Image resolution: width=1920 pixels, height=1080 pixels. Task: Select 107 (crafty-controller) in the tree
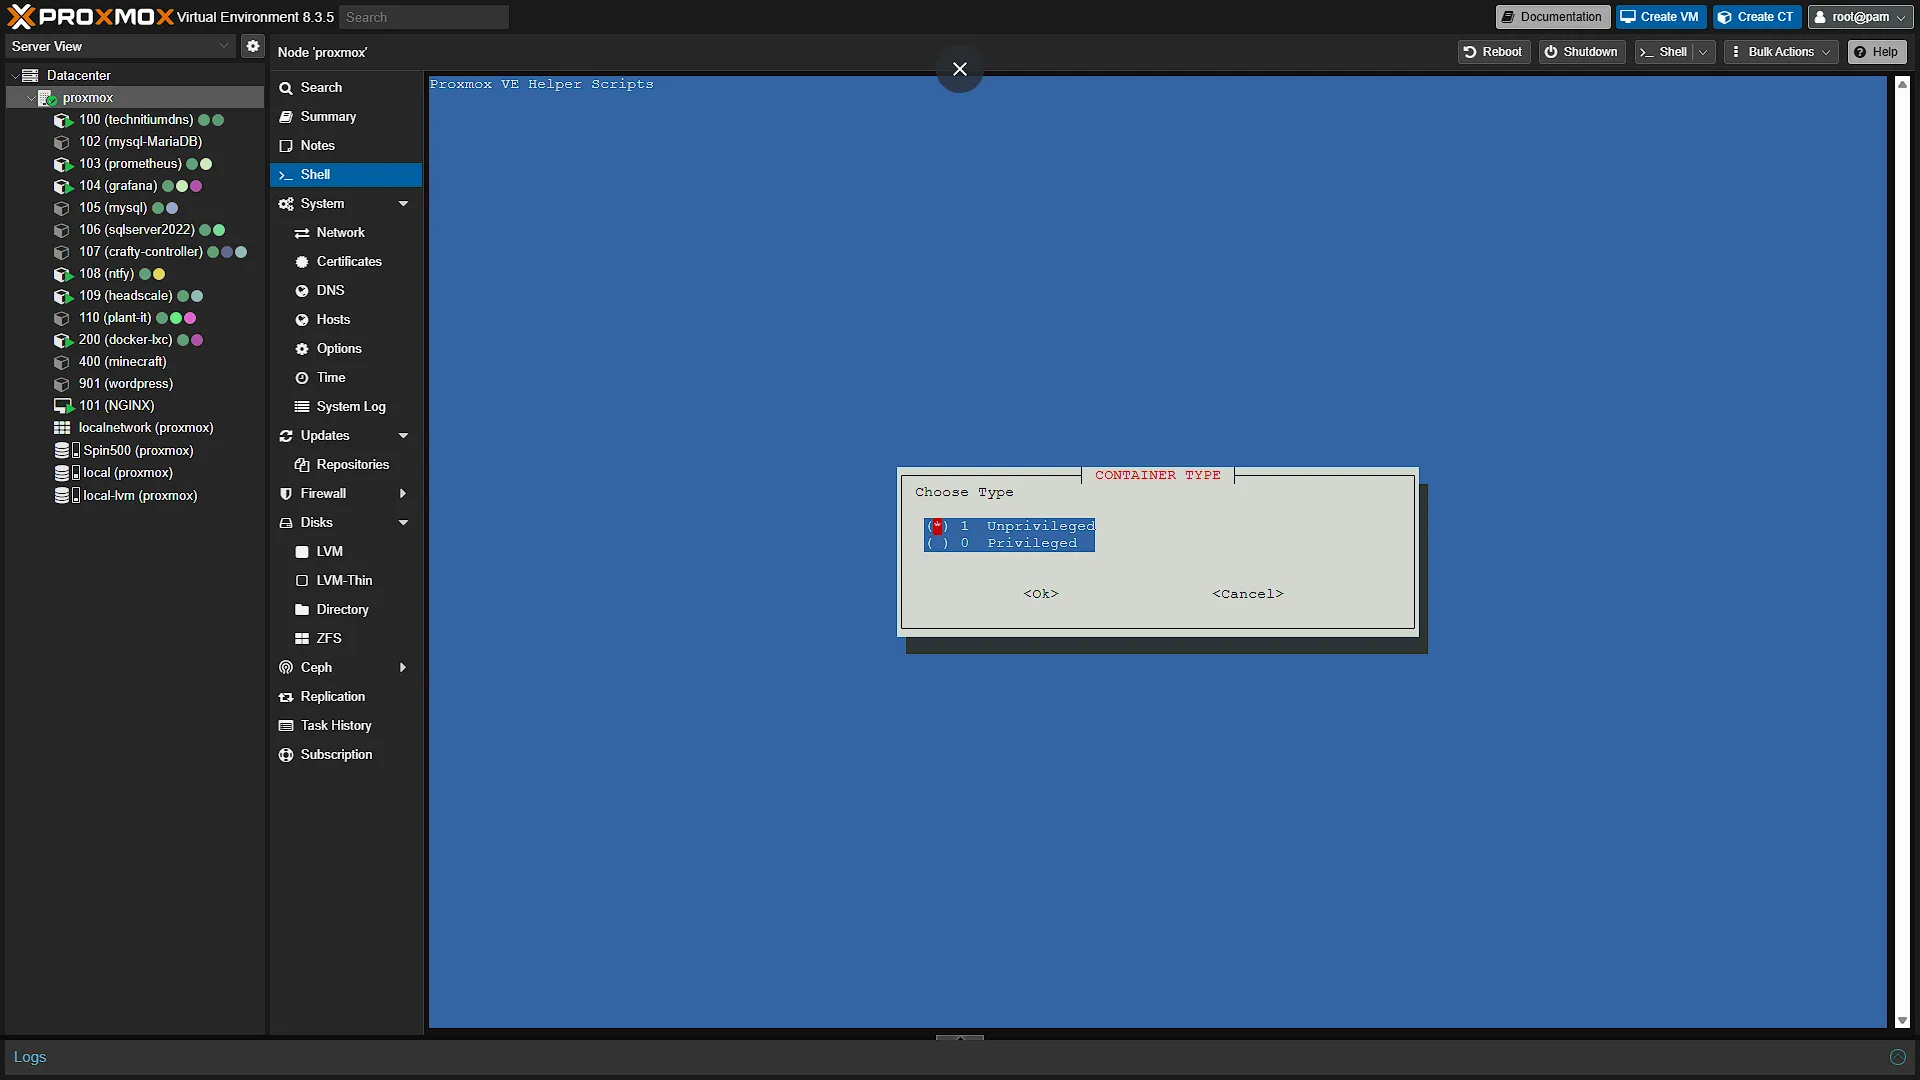click(x=135, y=252)
